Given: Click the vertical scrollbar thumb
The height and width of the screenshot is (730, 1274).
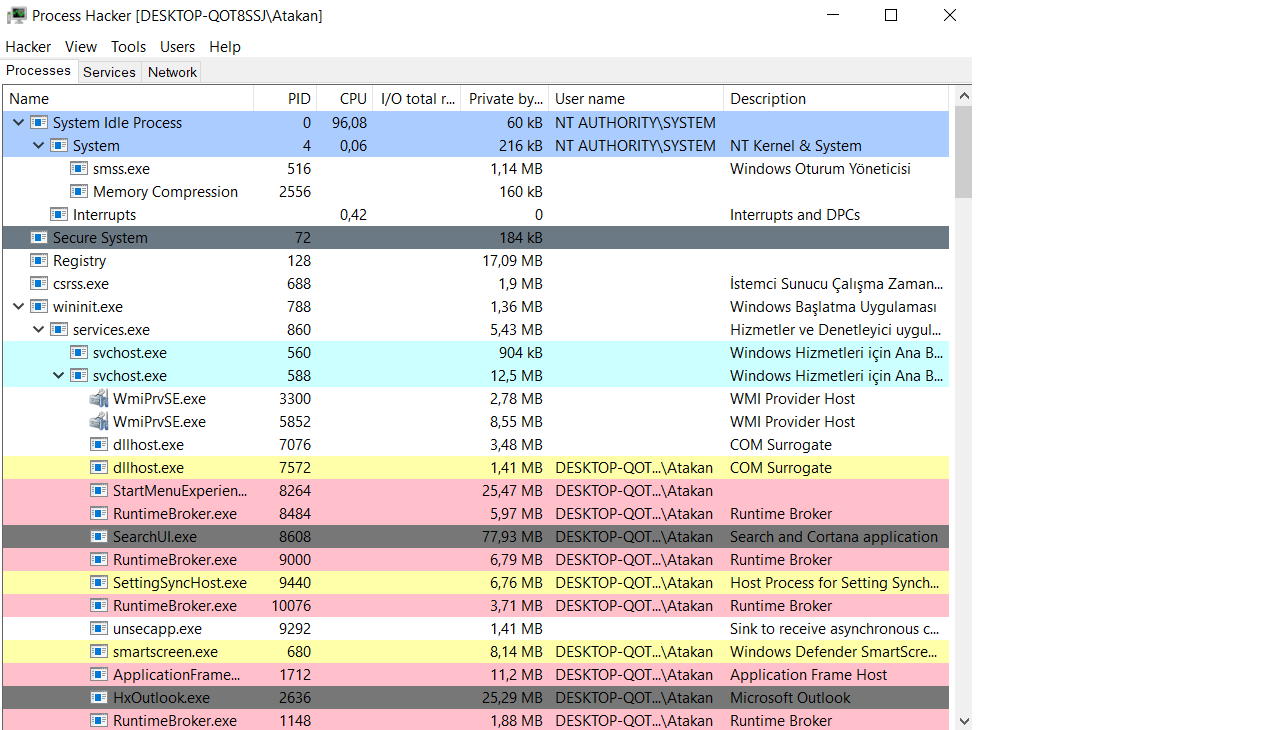Looking at the screenshot, I should pos(964,152).
